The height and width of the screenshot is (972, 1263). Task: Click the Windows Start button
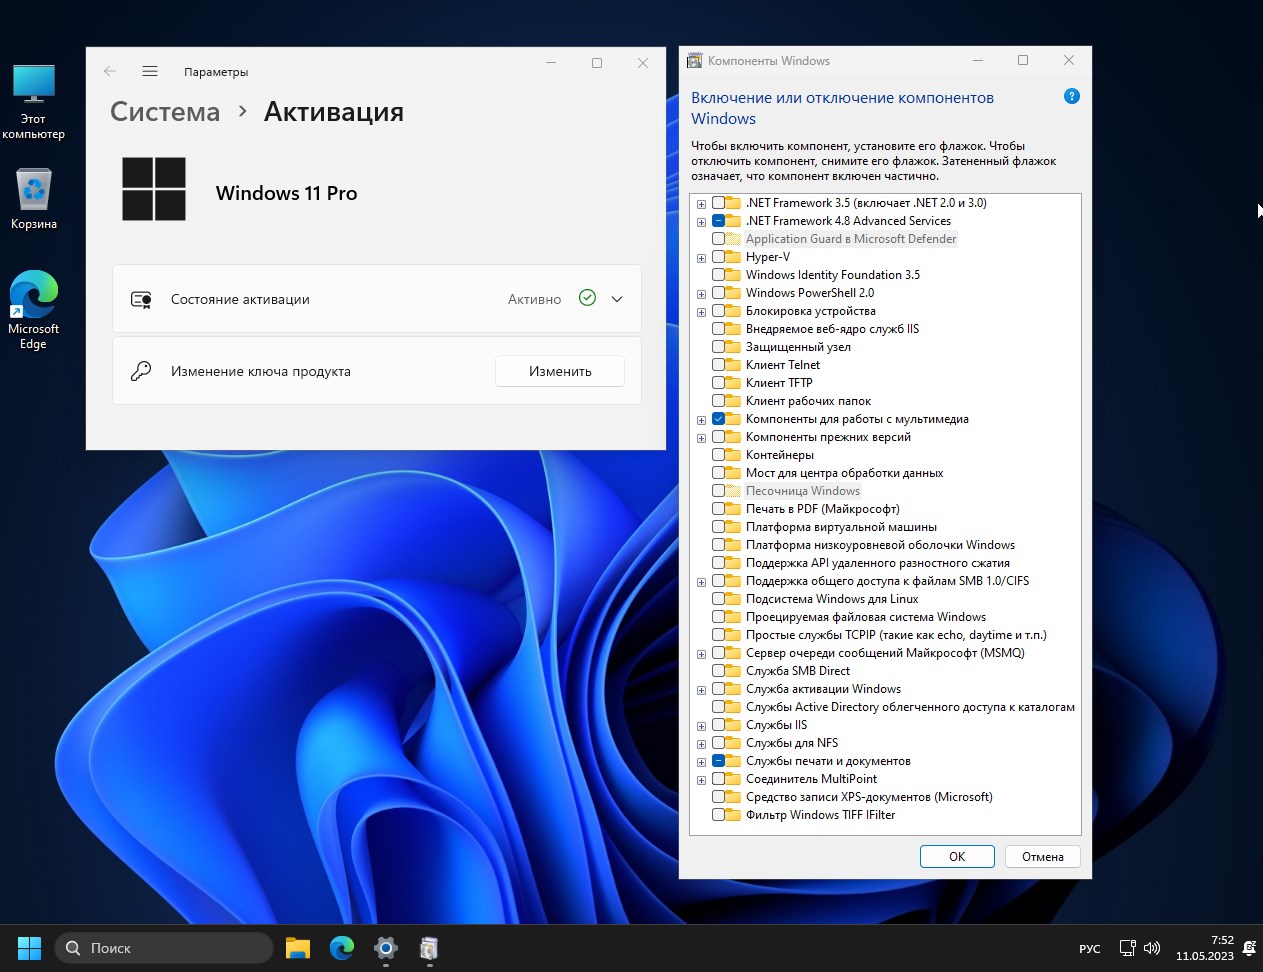pos(30,948)
